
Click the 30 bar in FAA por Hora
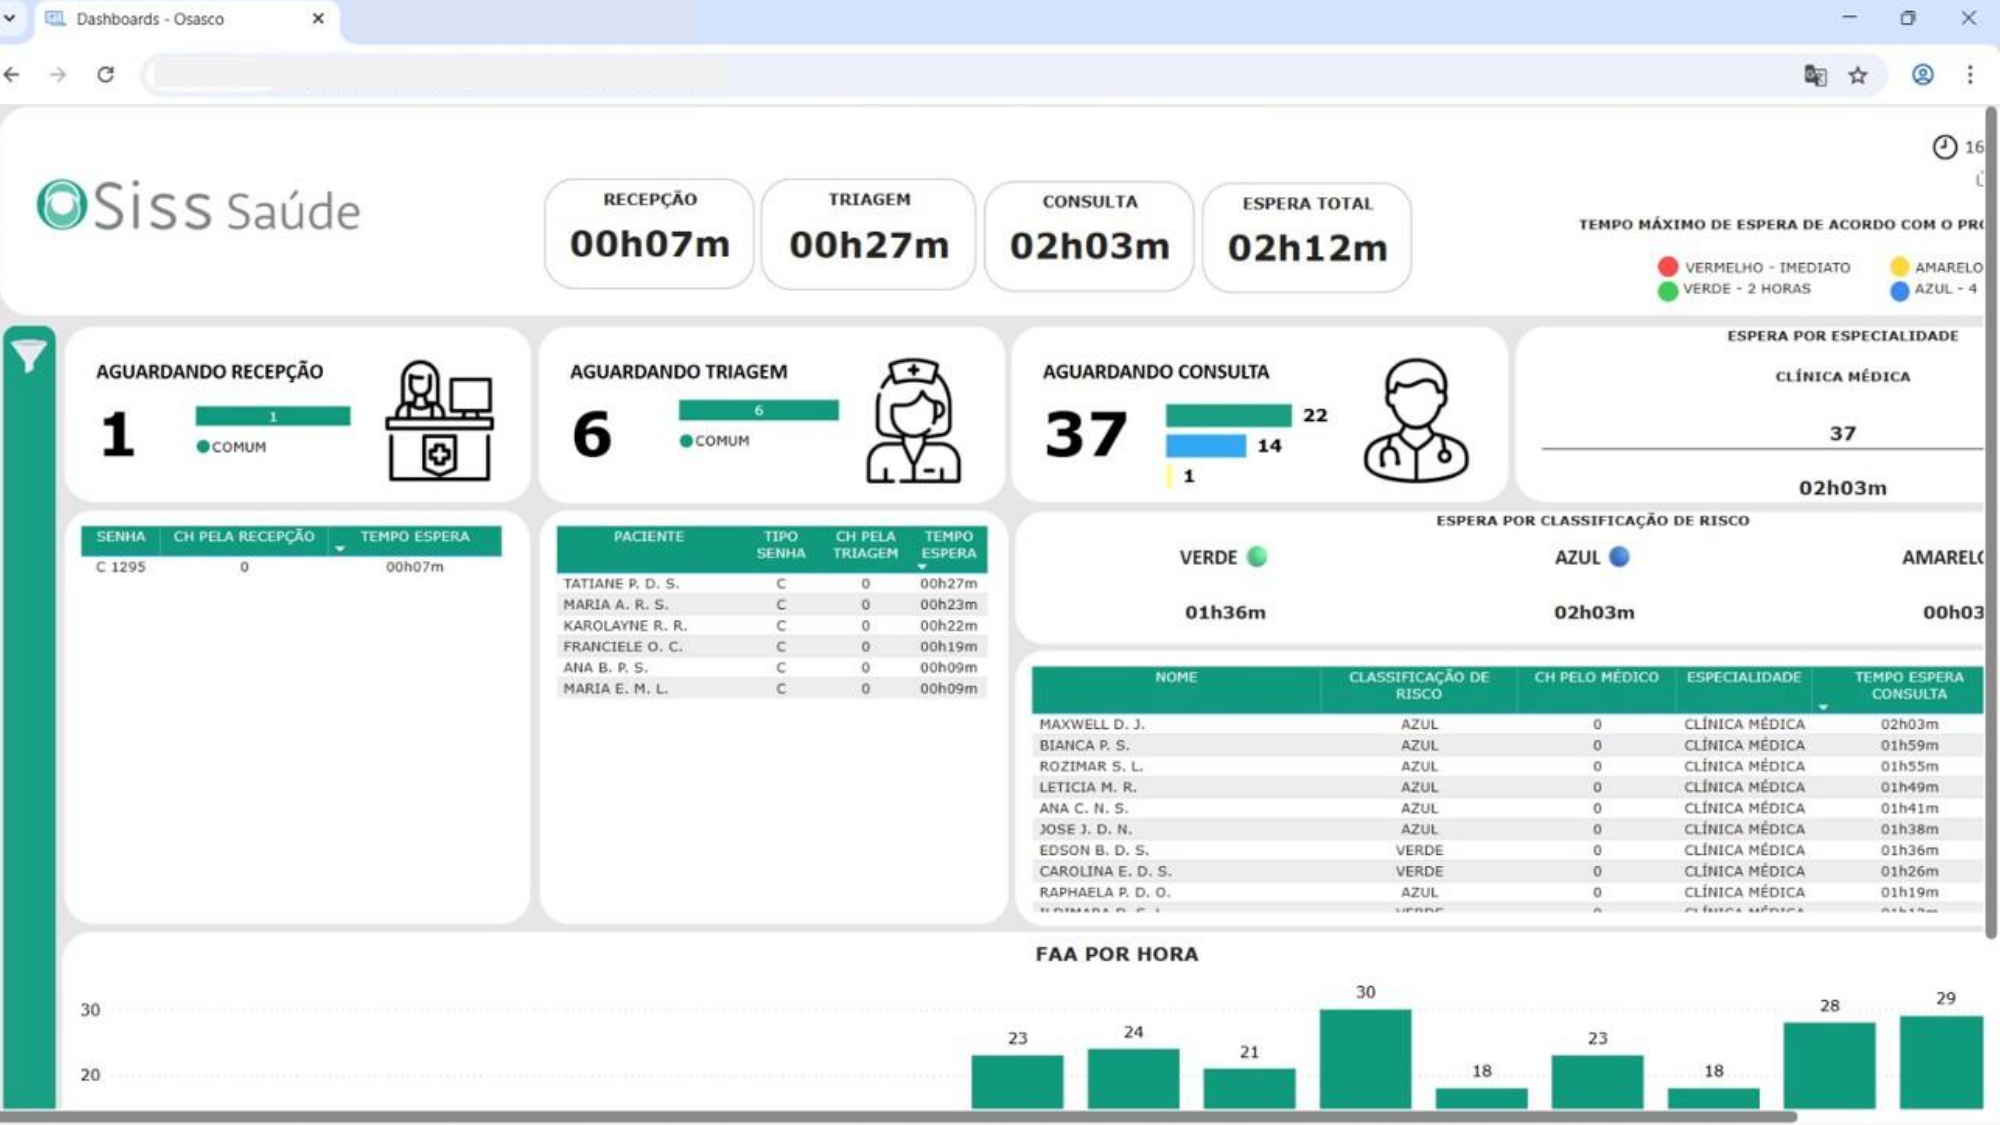1365,1058
